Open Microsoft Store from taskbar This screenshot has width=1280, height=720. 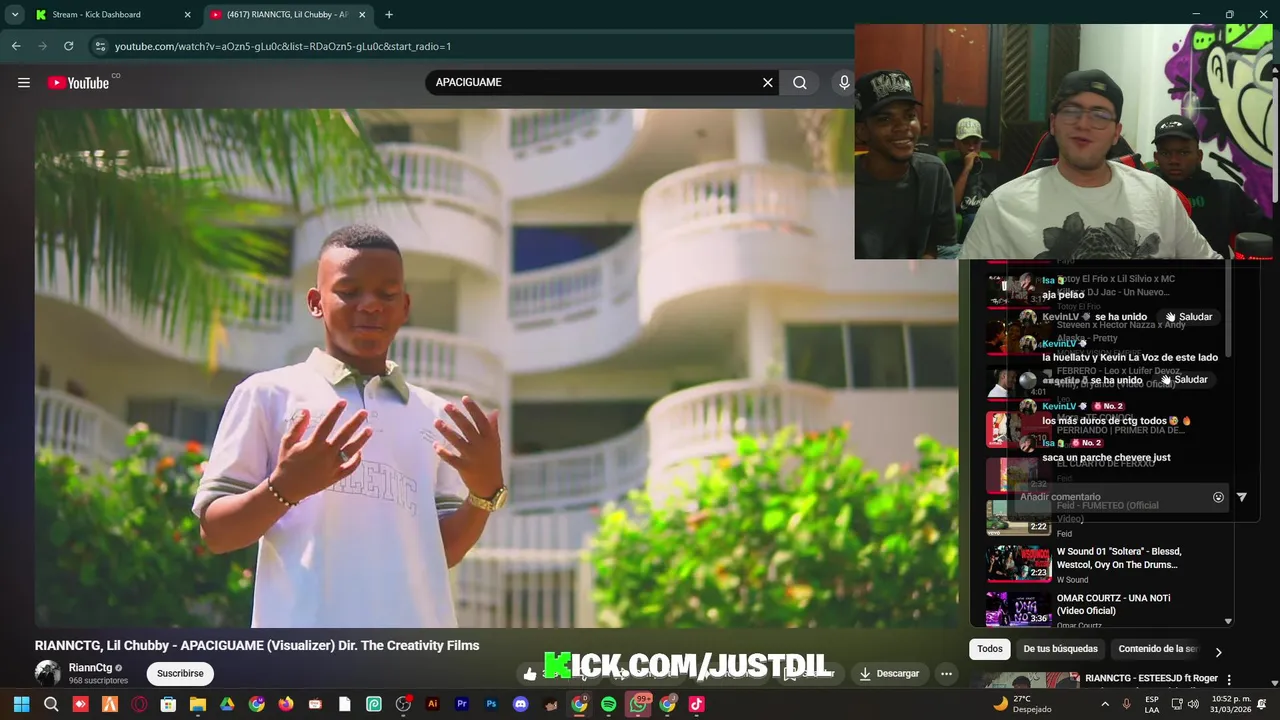(x=168, y=704)
